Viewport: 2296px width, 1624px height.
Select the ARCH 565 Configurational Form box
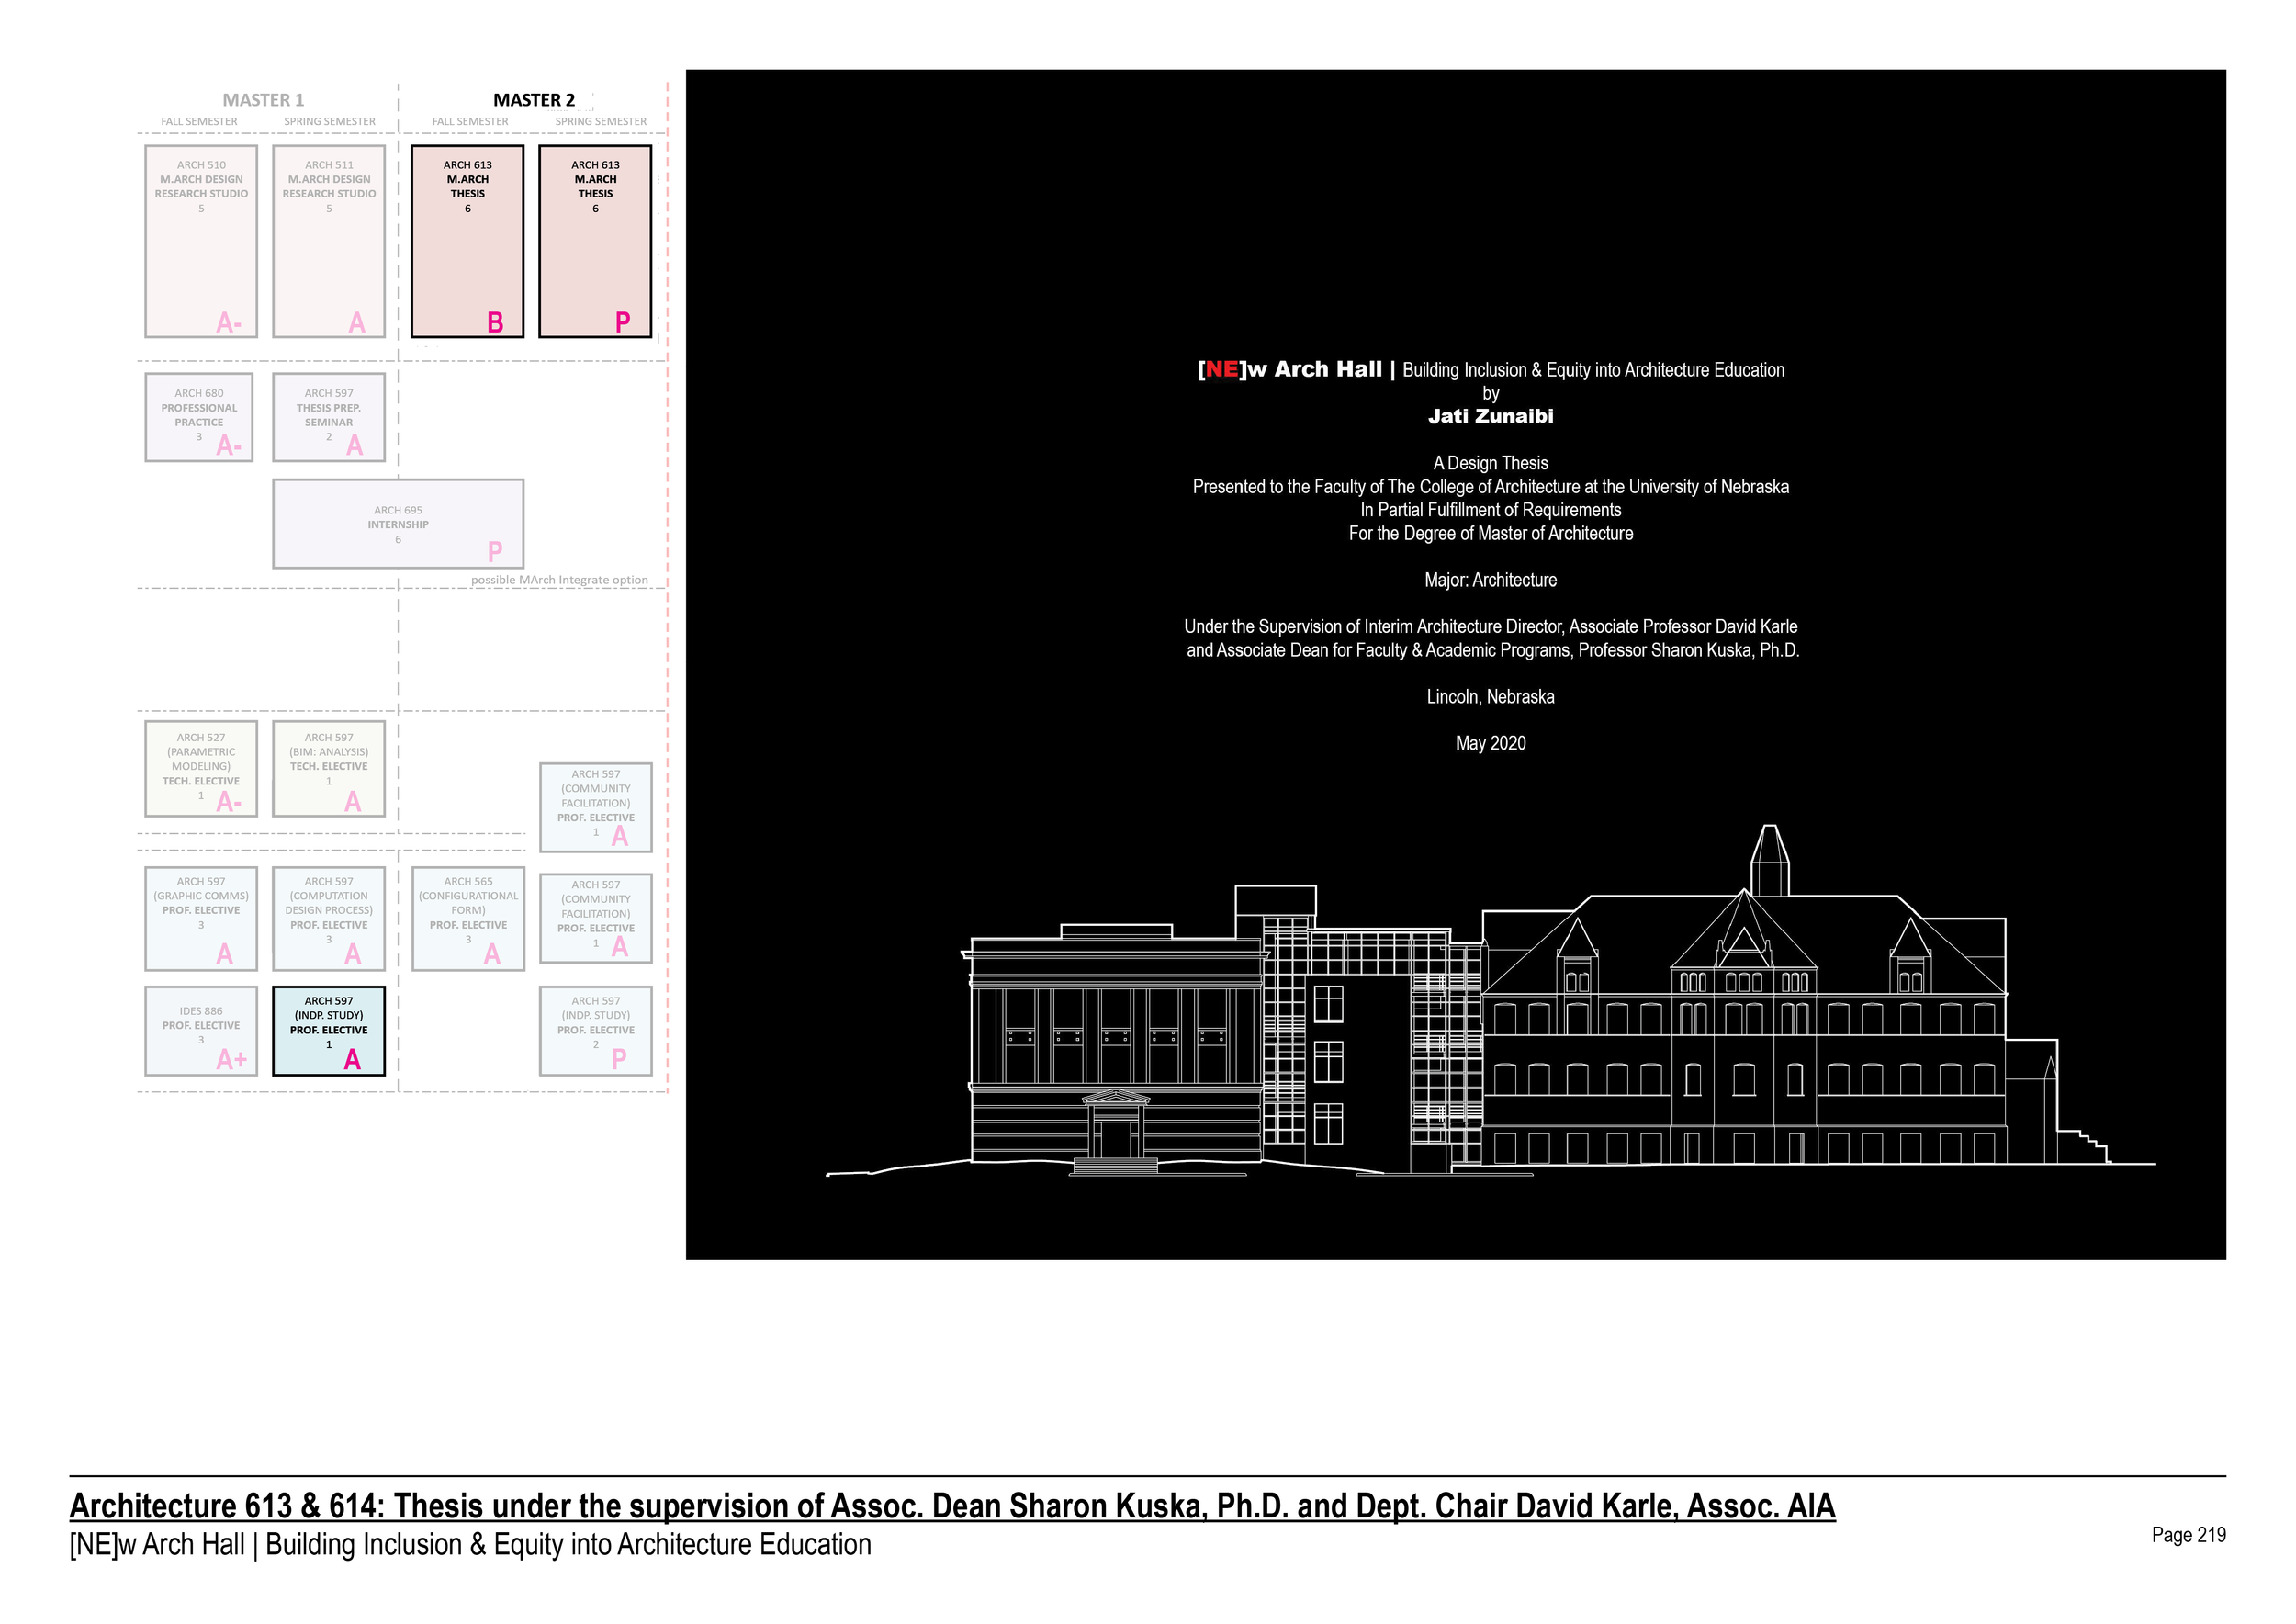click(468, 918)
